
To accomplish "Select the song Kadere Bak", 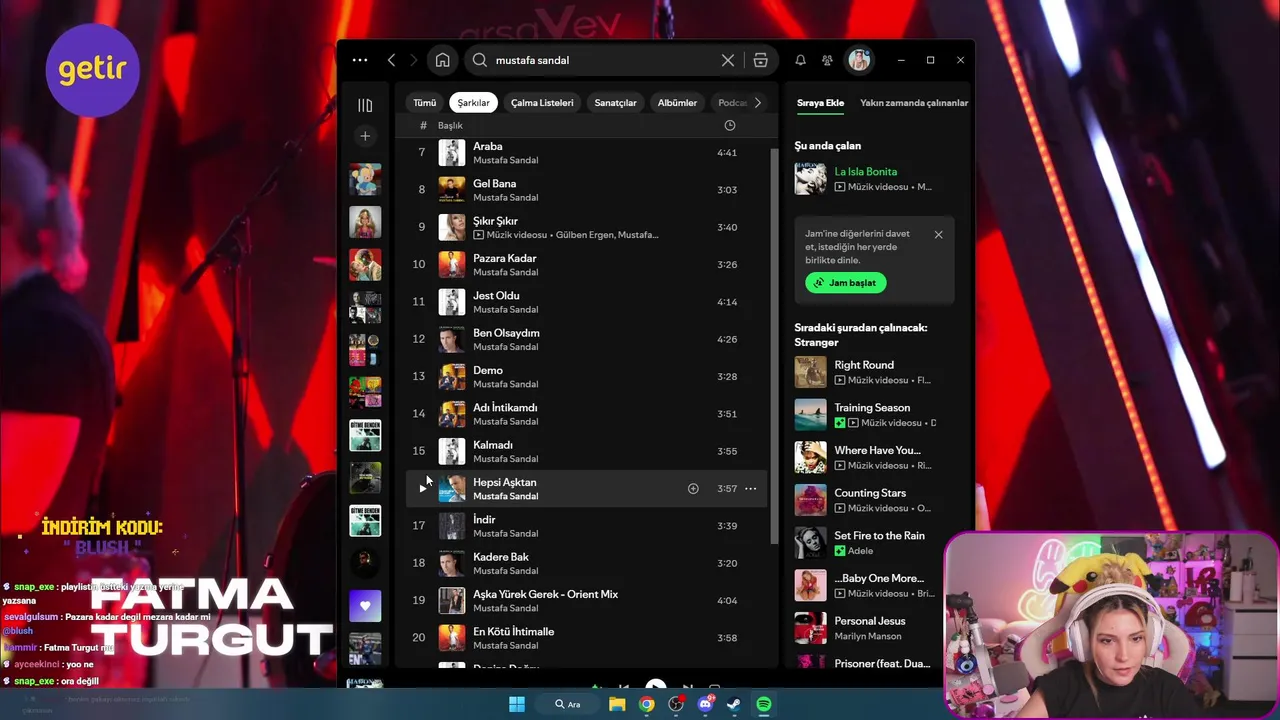I will click(586, 563).
